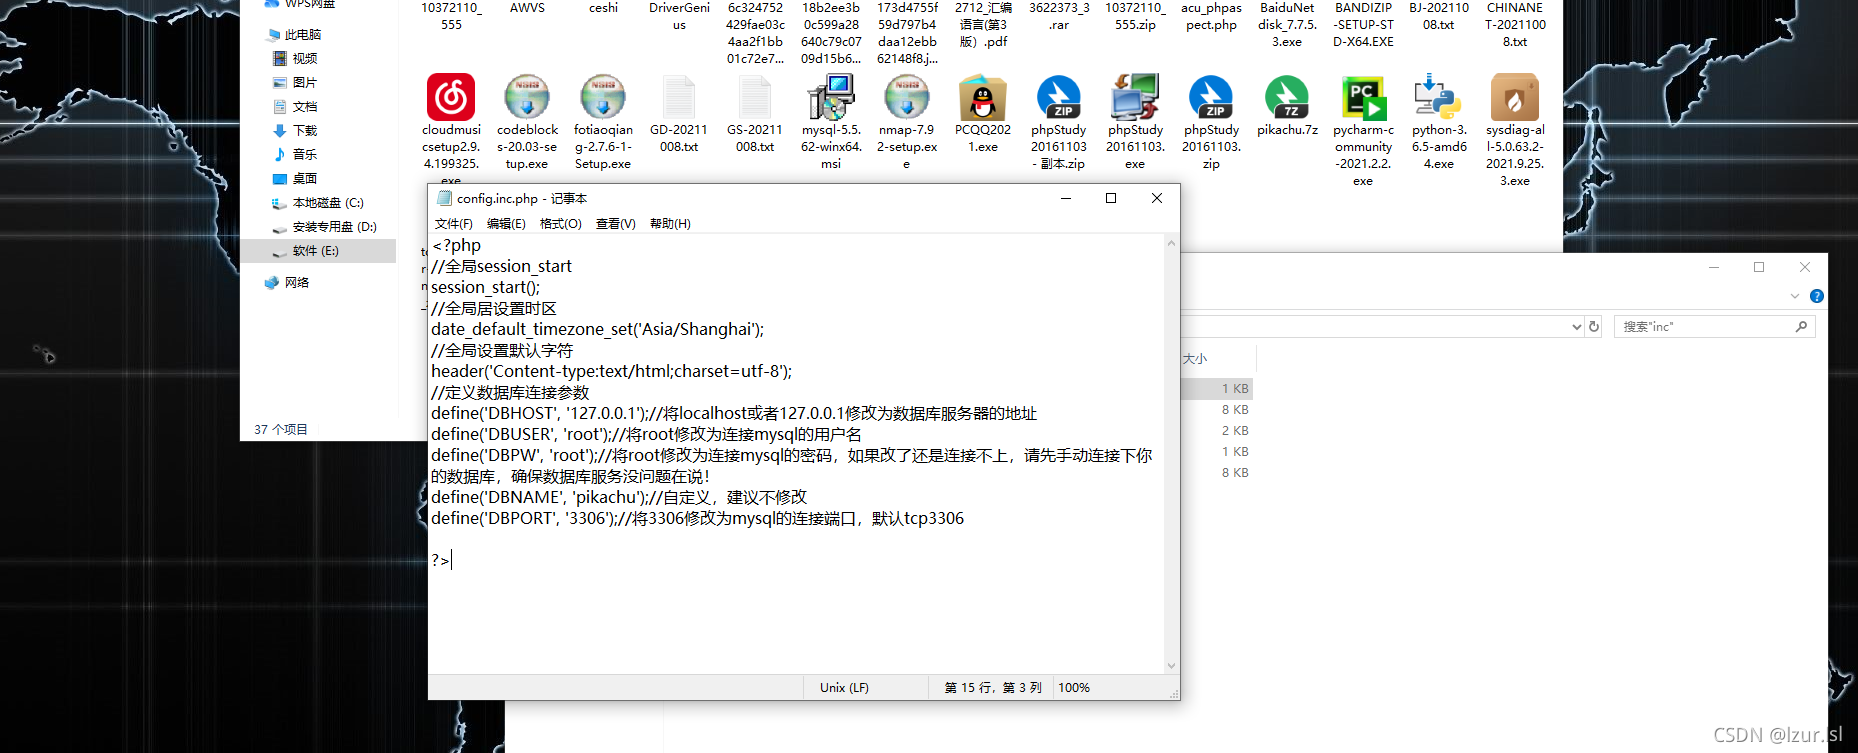Click the help icon in the search window
Viewport: 1858px width, 753px height.
[x=1817, y=296]
